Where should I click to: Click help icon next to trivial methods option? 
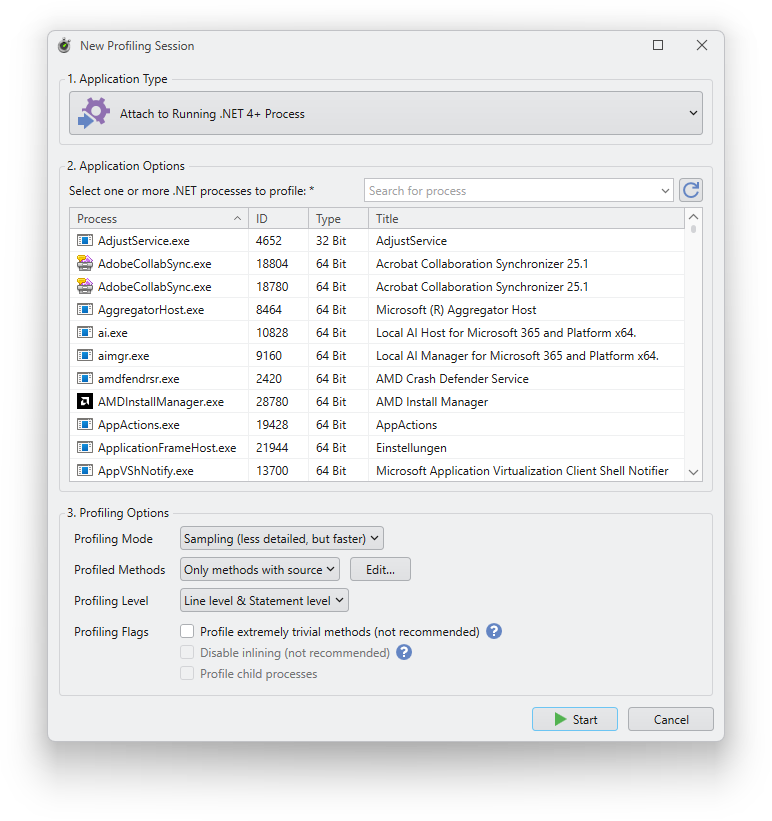pos(493,632)
